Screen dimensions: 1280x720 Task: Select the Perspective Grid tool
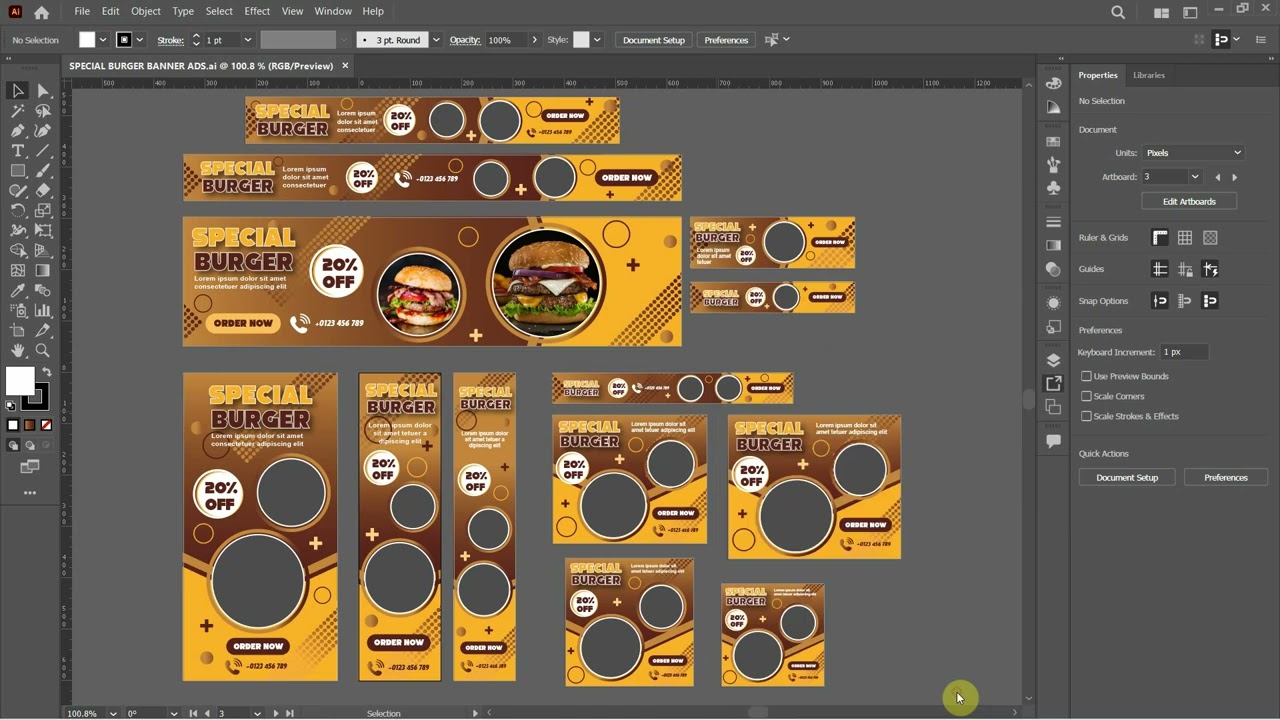[43, 250]
